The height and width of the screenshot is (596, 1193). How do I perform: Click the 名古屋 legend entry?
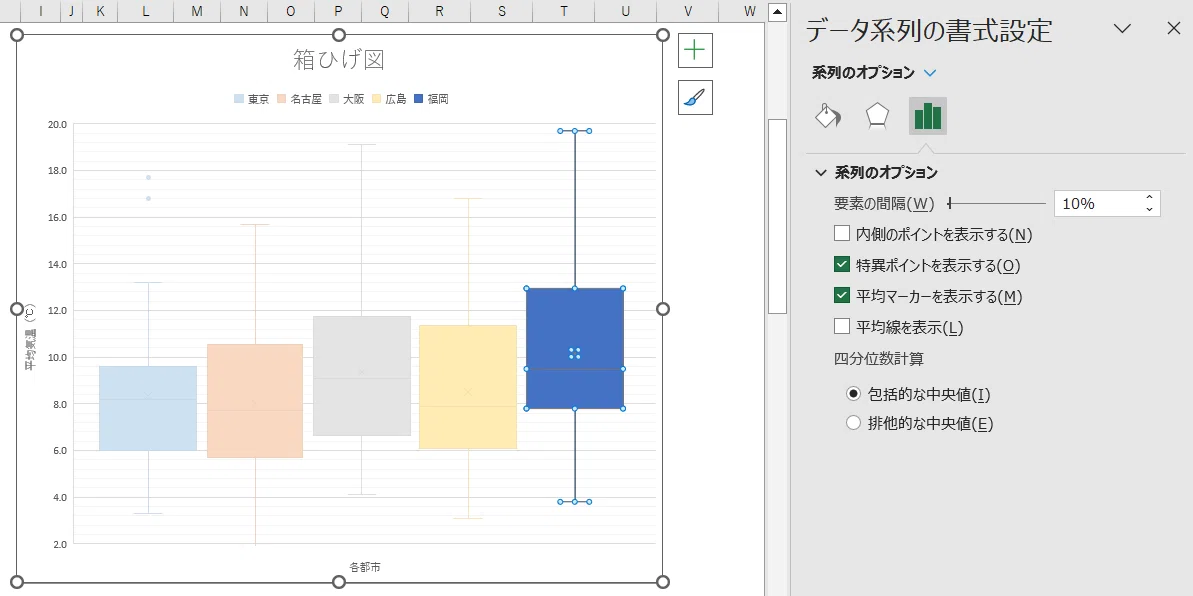point(300,99)
